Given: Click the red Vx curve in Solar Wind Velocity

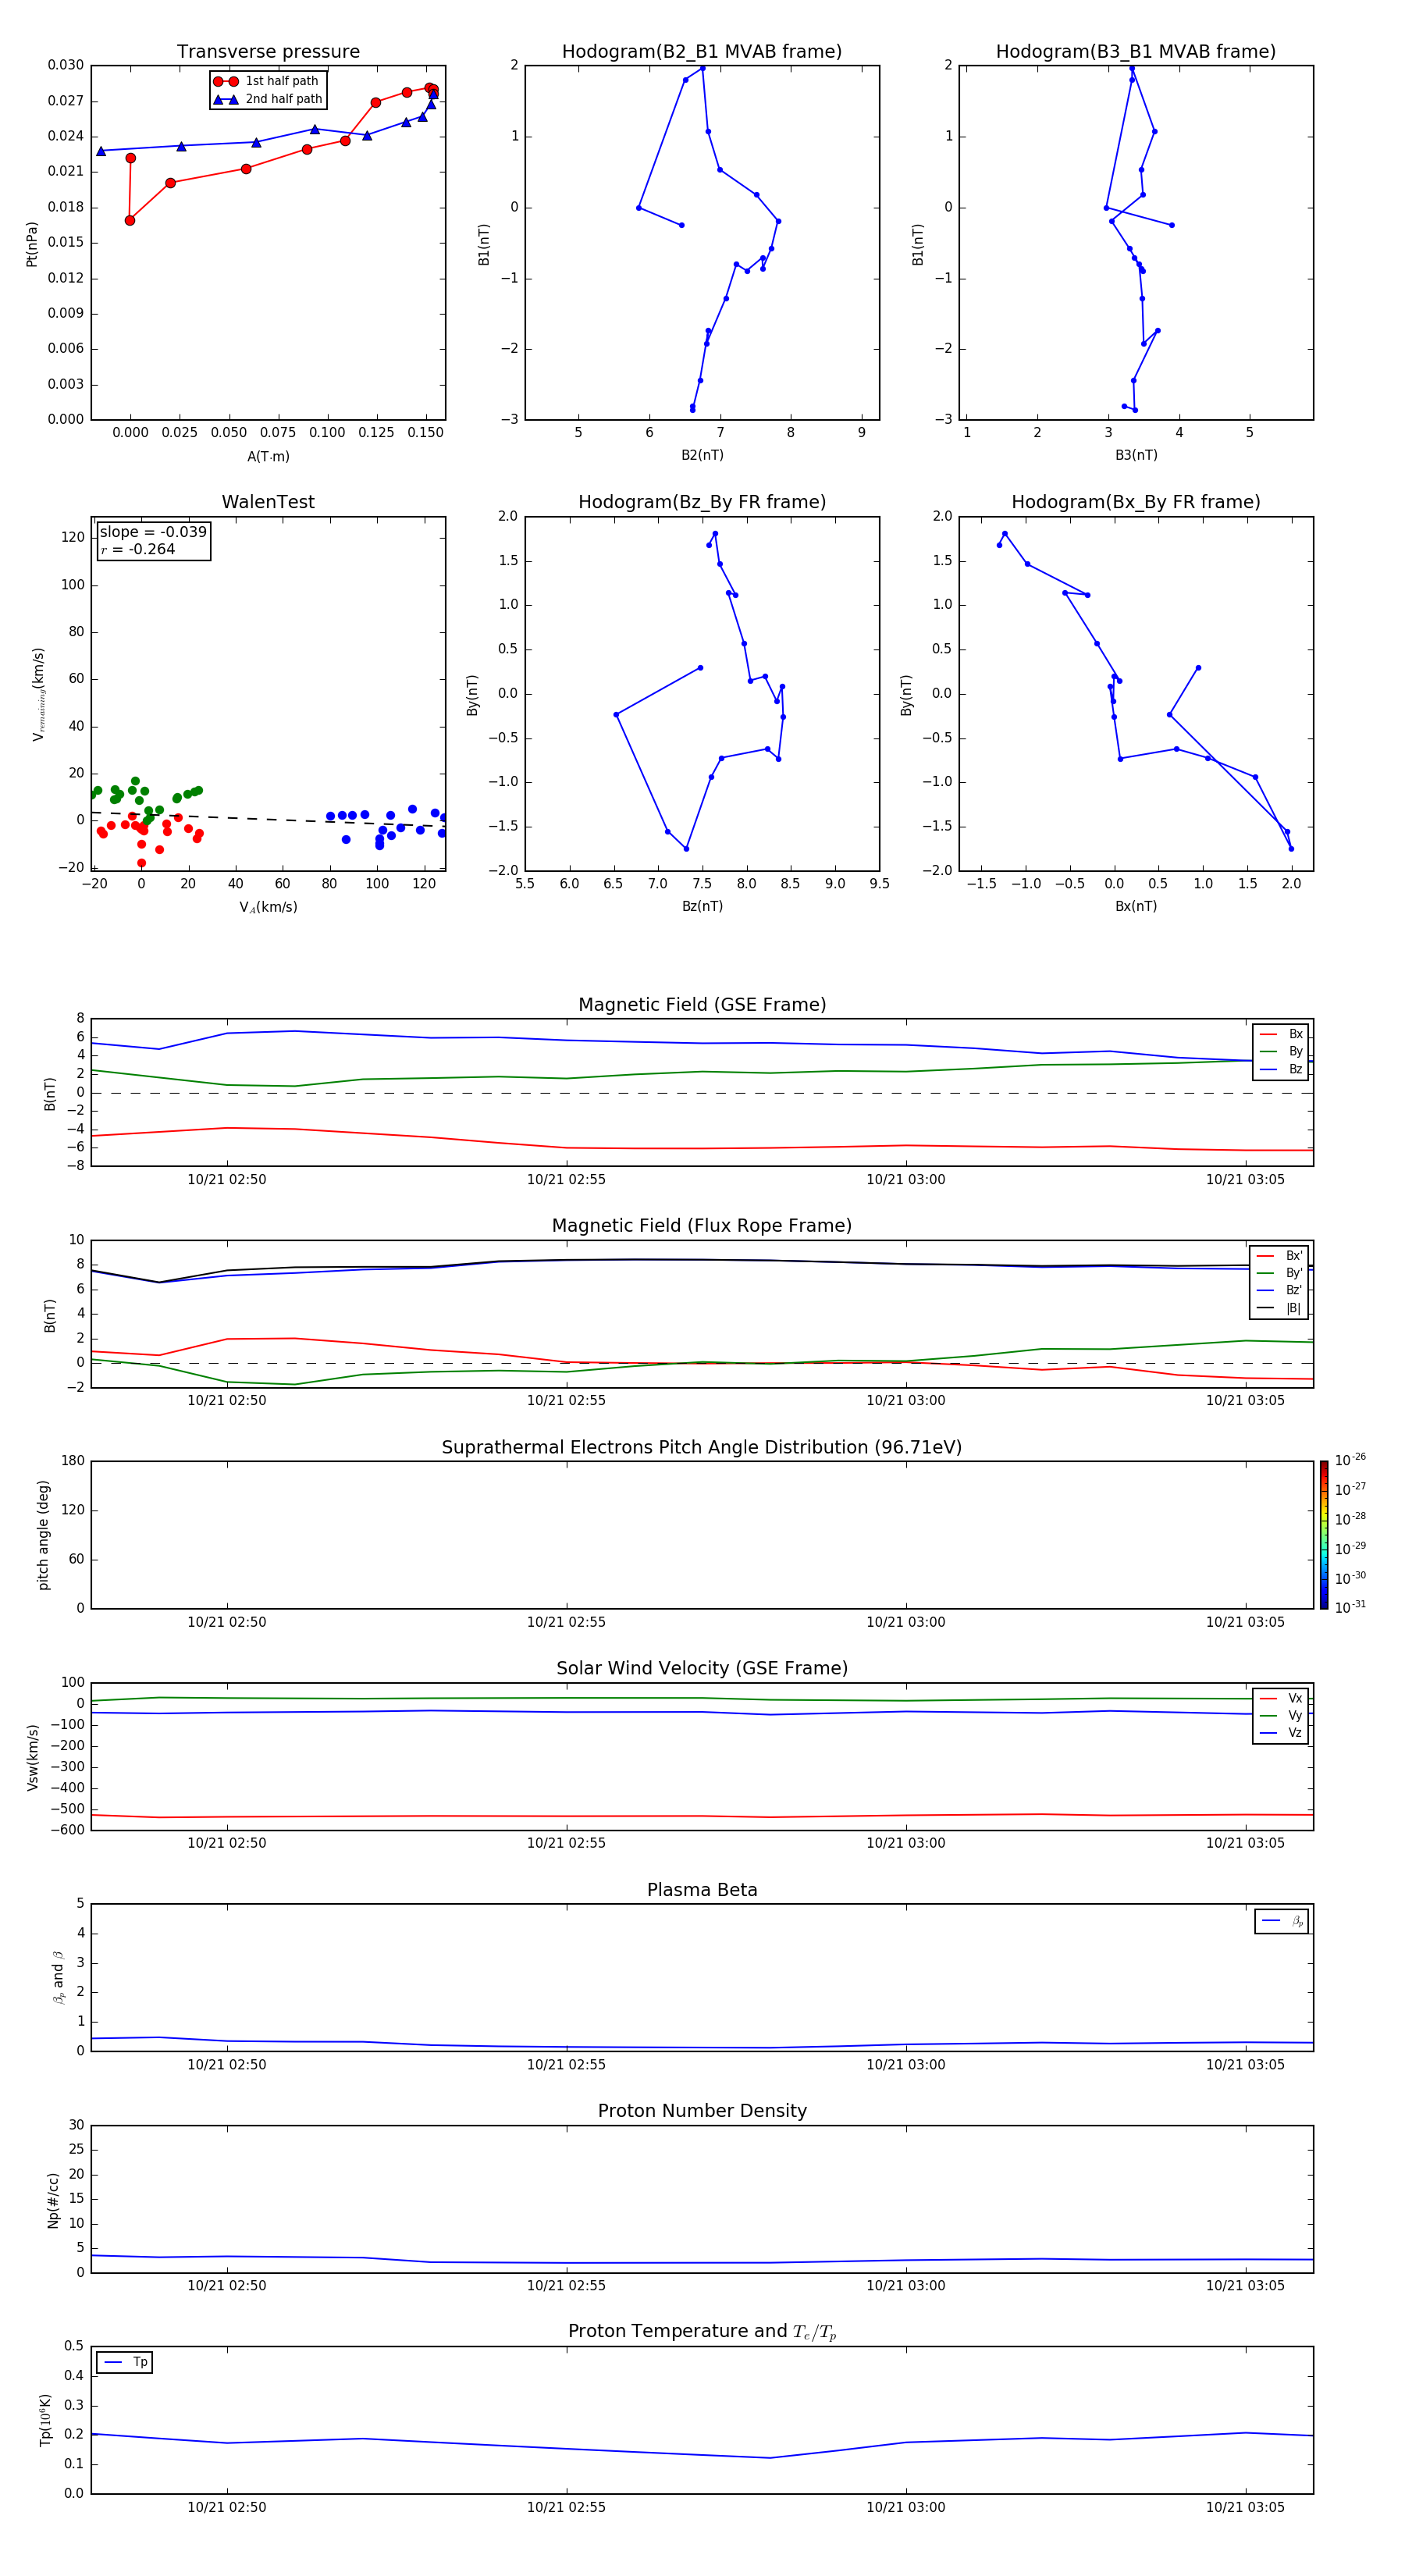Looking at the screenshot, I should [702, 1816].
